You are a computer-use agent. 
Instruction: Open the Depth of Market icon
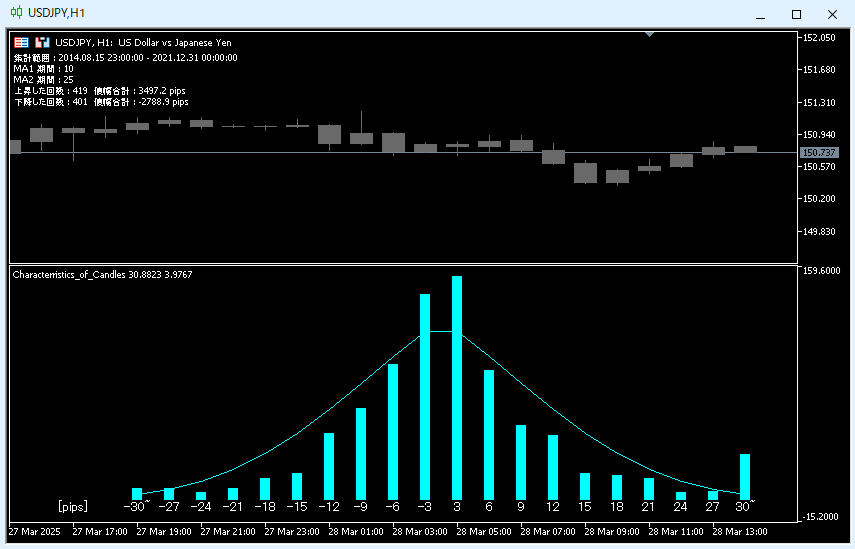pos(42,43)
